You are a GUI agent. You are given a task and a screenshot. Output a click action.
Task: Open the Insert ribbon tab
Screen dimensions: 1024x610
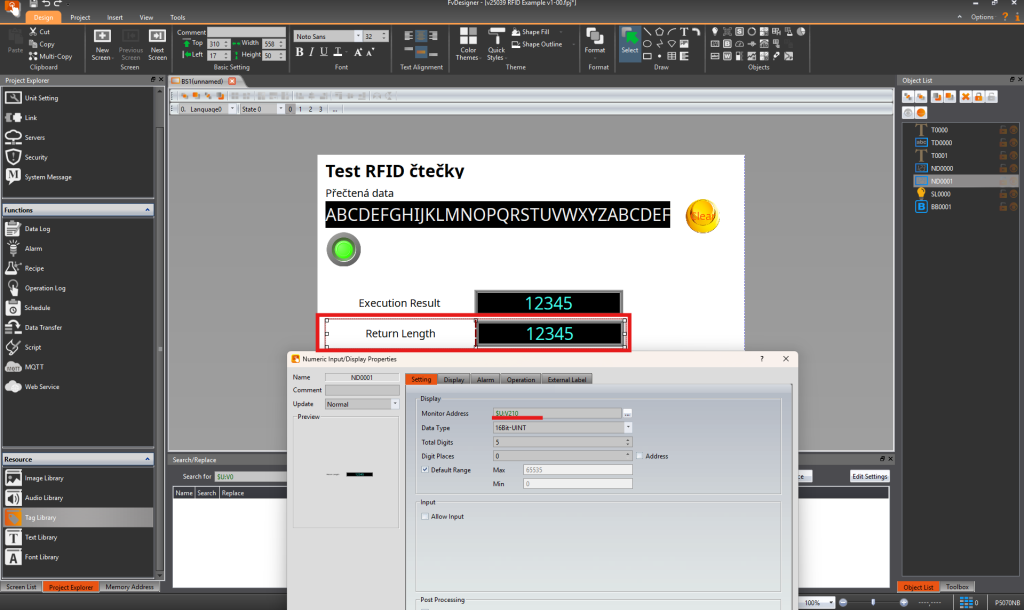tap(115, 18)
